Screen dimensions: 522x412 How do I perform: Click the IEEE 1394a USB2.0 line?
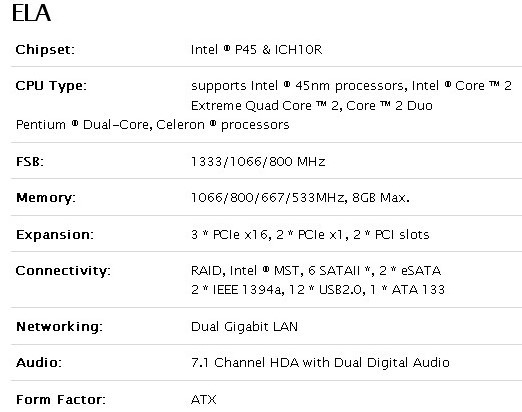(x=318, y=290)
